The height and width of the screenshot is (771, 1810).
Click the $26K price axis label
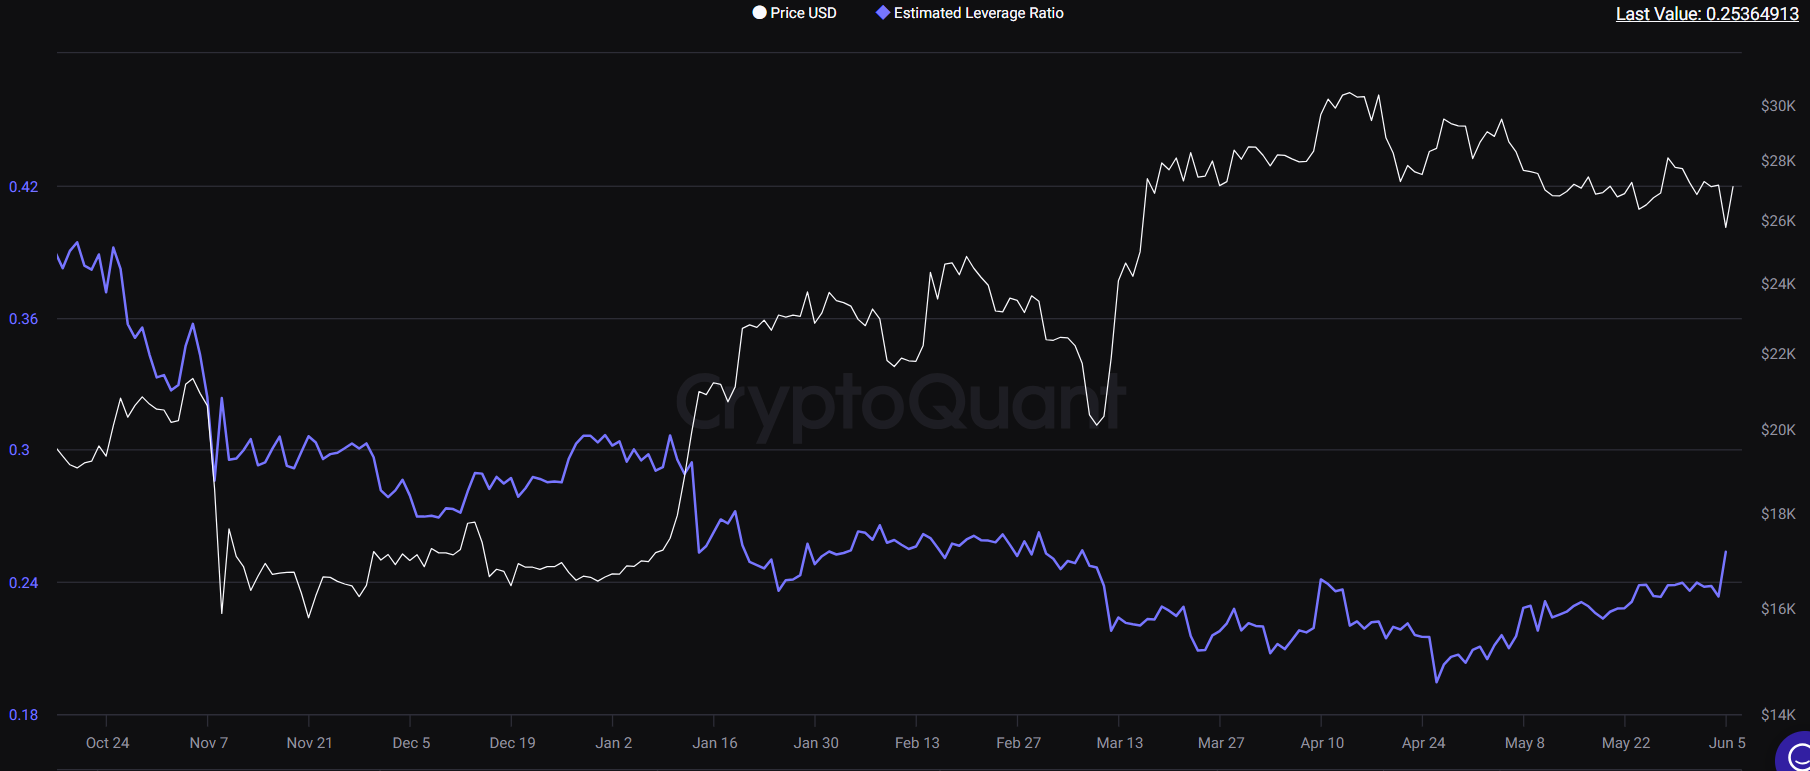click(1778, 221)
